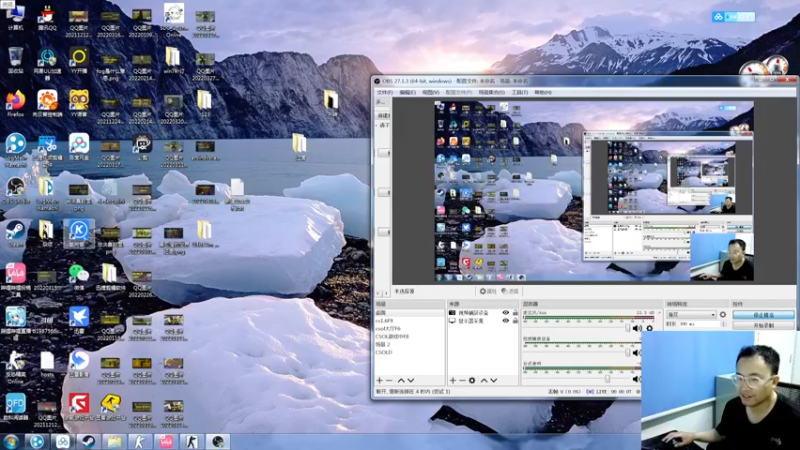
Task: Open audio settings gear for first mixer track
Action: [x=649, y=329]
